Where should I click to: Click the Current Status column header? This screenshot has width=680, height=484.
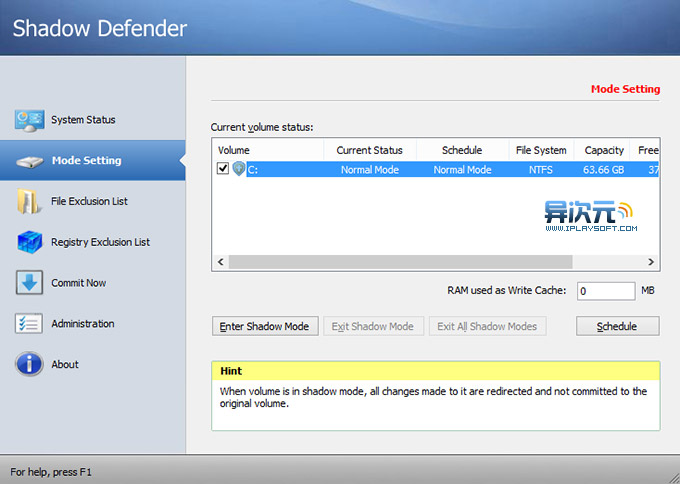point(370,150)
